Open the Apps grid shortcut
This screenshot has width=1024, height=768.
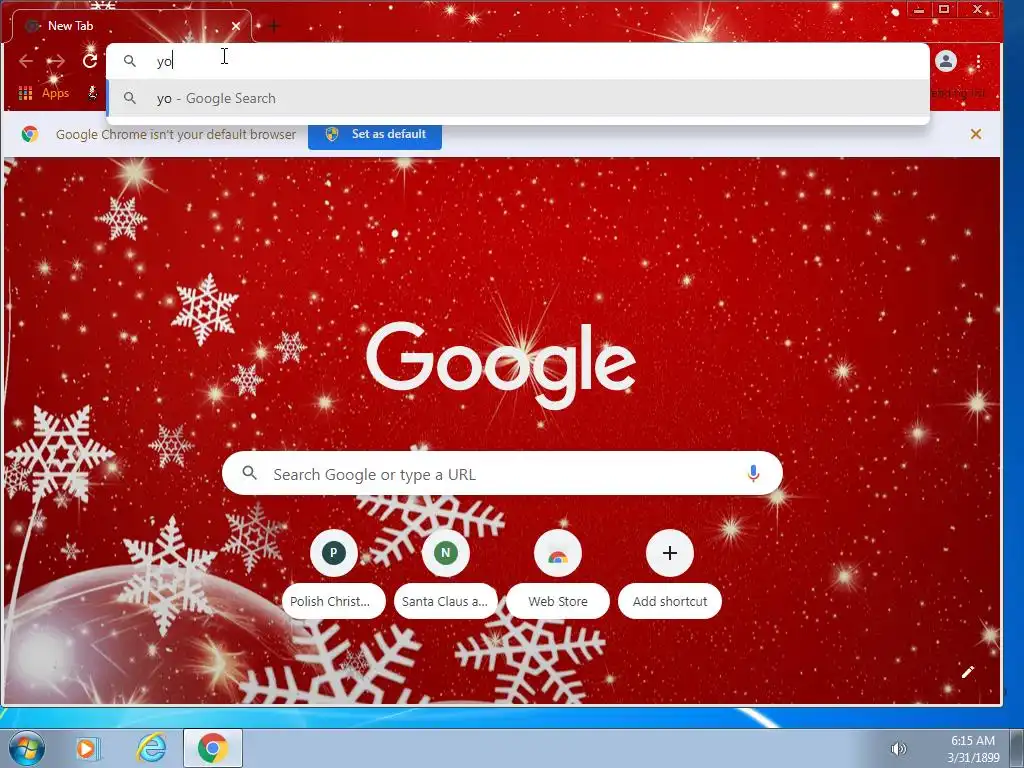[25, 93]
